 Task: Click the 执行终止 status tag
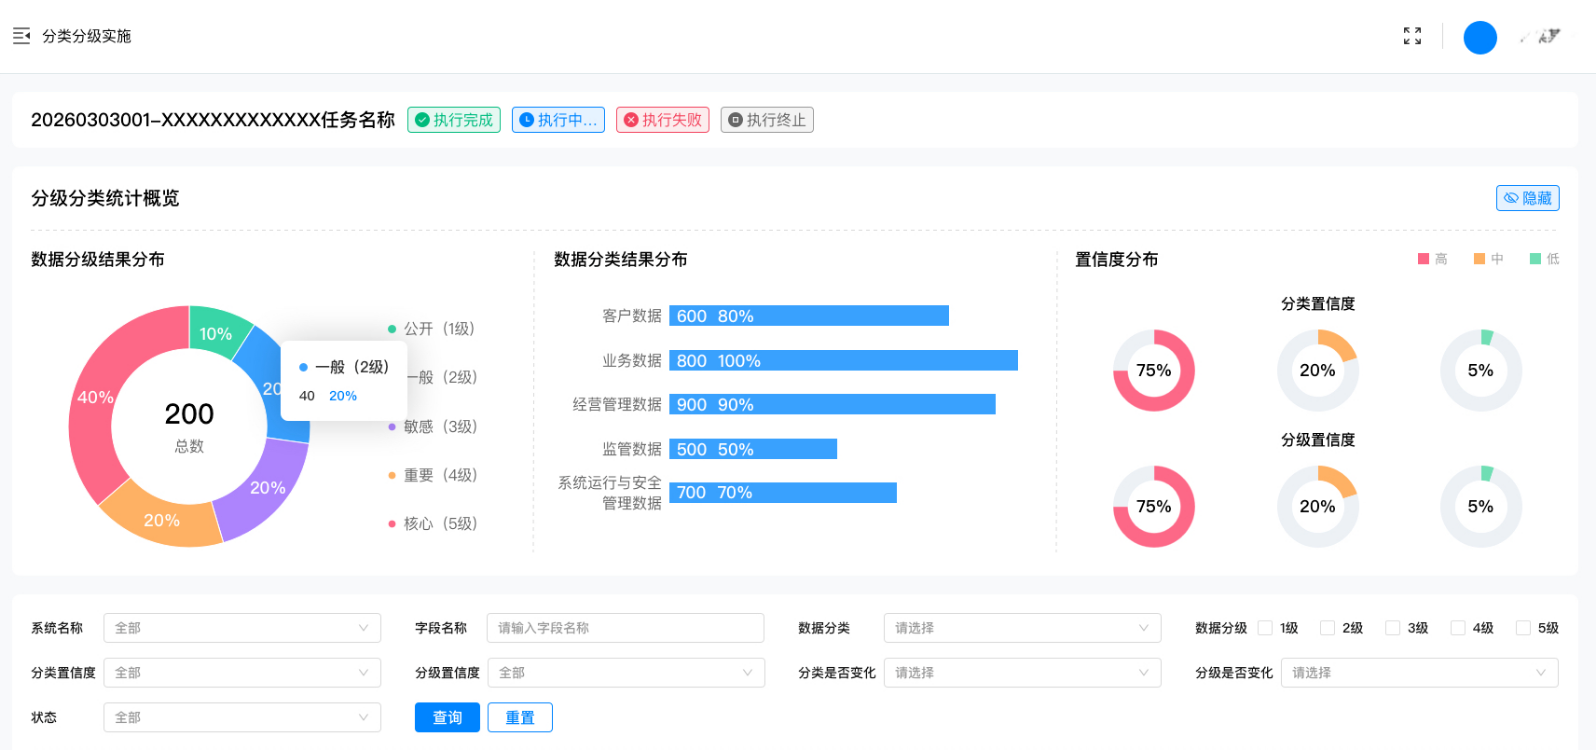point(767,120)
